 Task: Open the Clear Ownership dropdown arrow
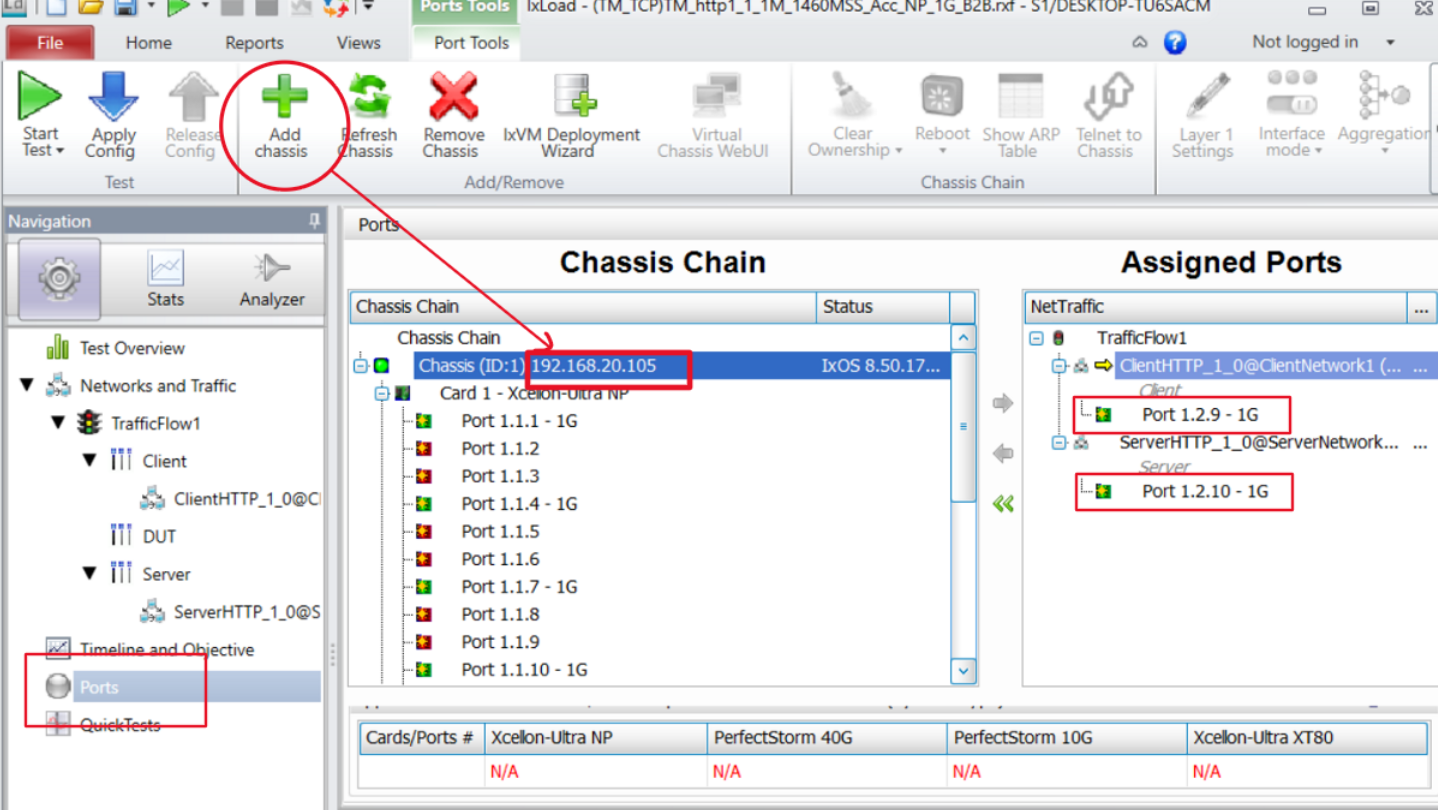(x=898, y=151)
